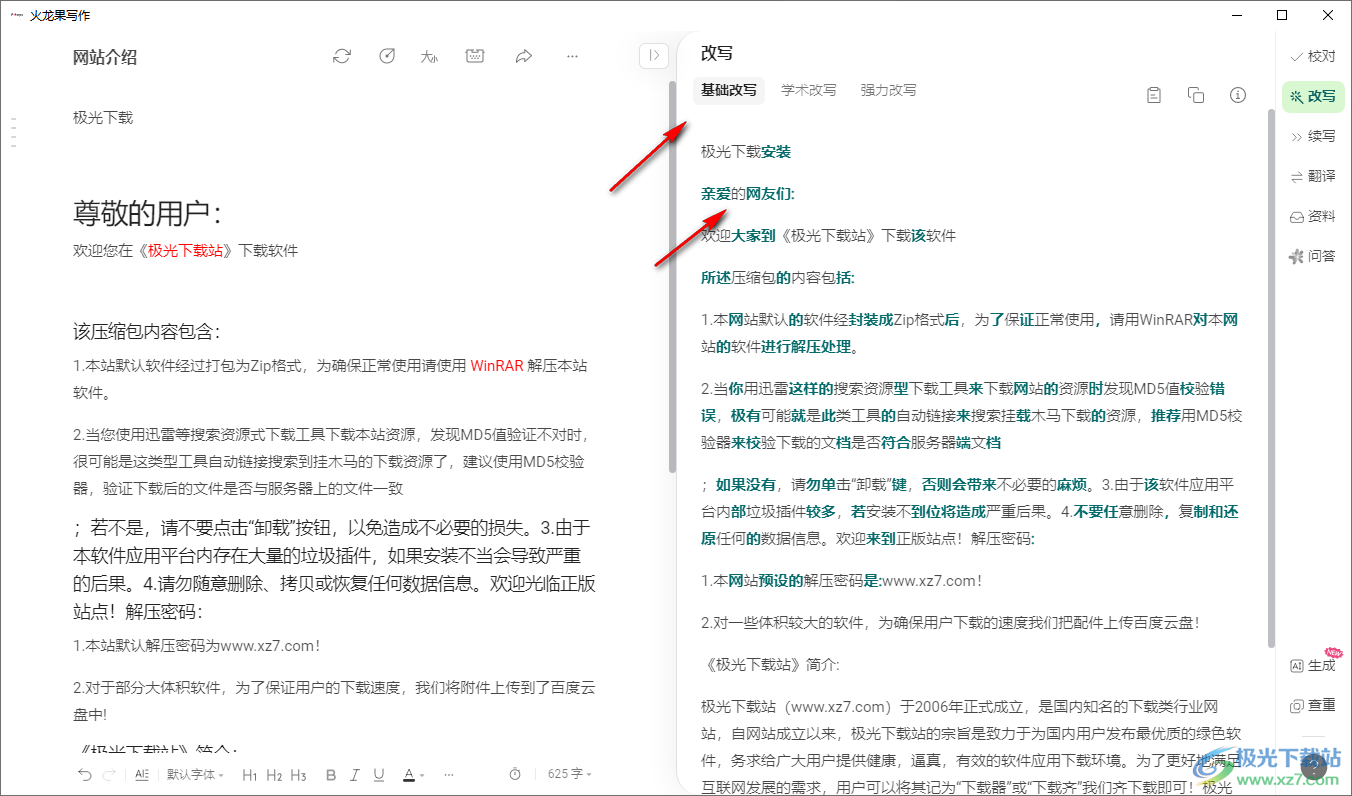
Task: Apply H2 heading style
Action: tap(274, 774)
